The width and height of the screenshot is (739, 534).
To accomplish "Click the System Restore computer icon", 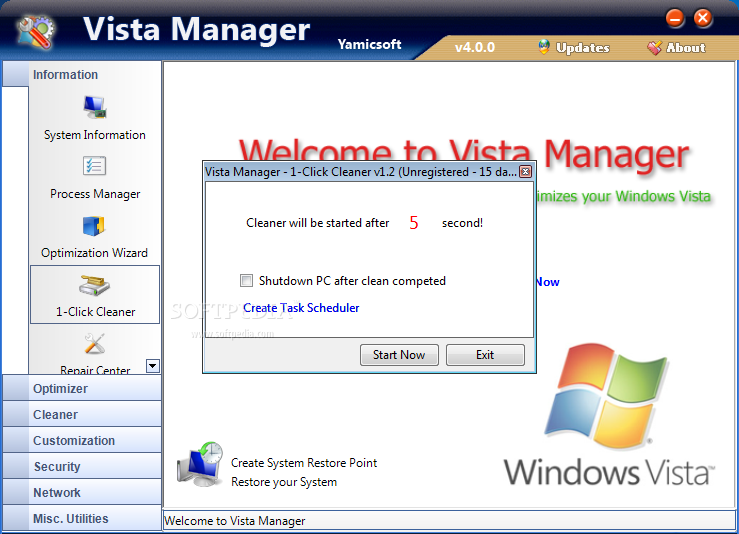I will click(x=200, y=464).
